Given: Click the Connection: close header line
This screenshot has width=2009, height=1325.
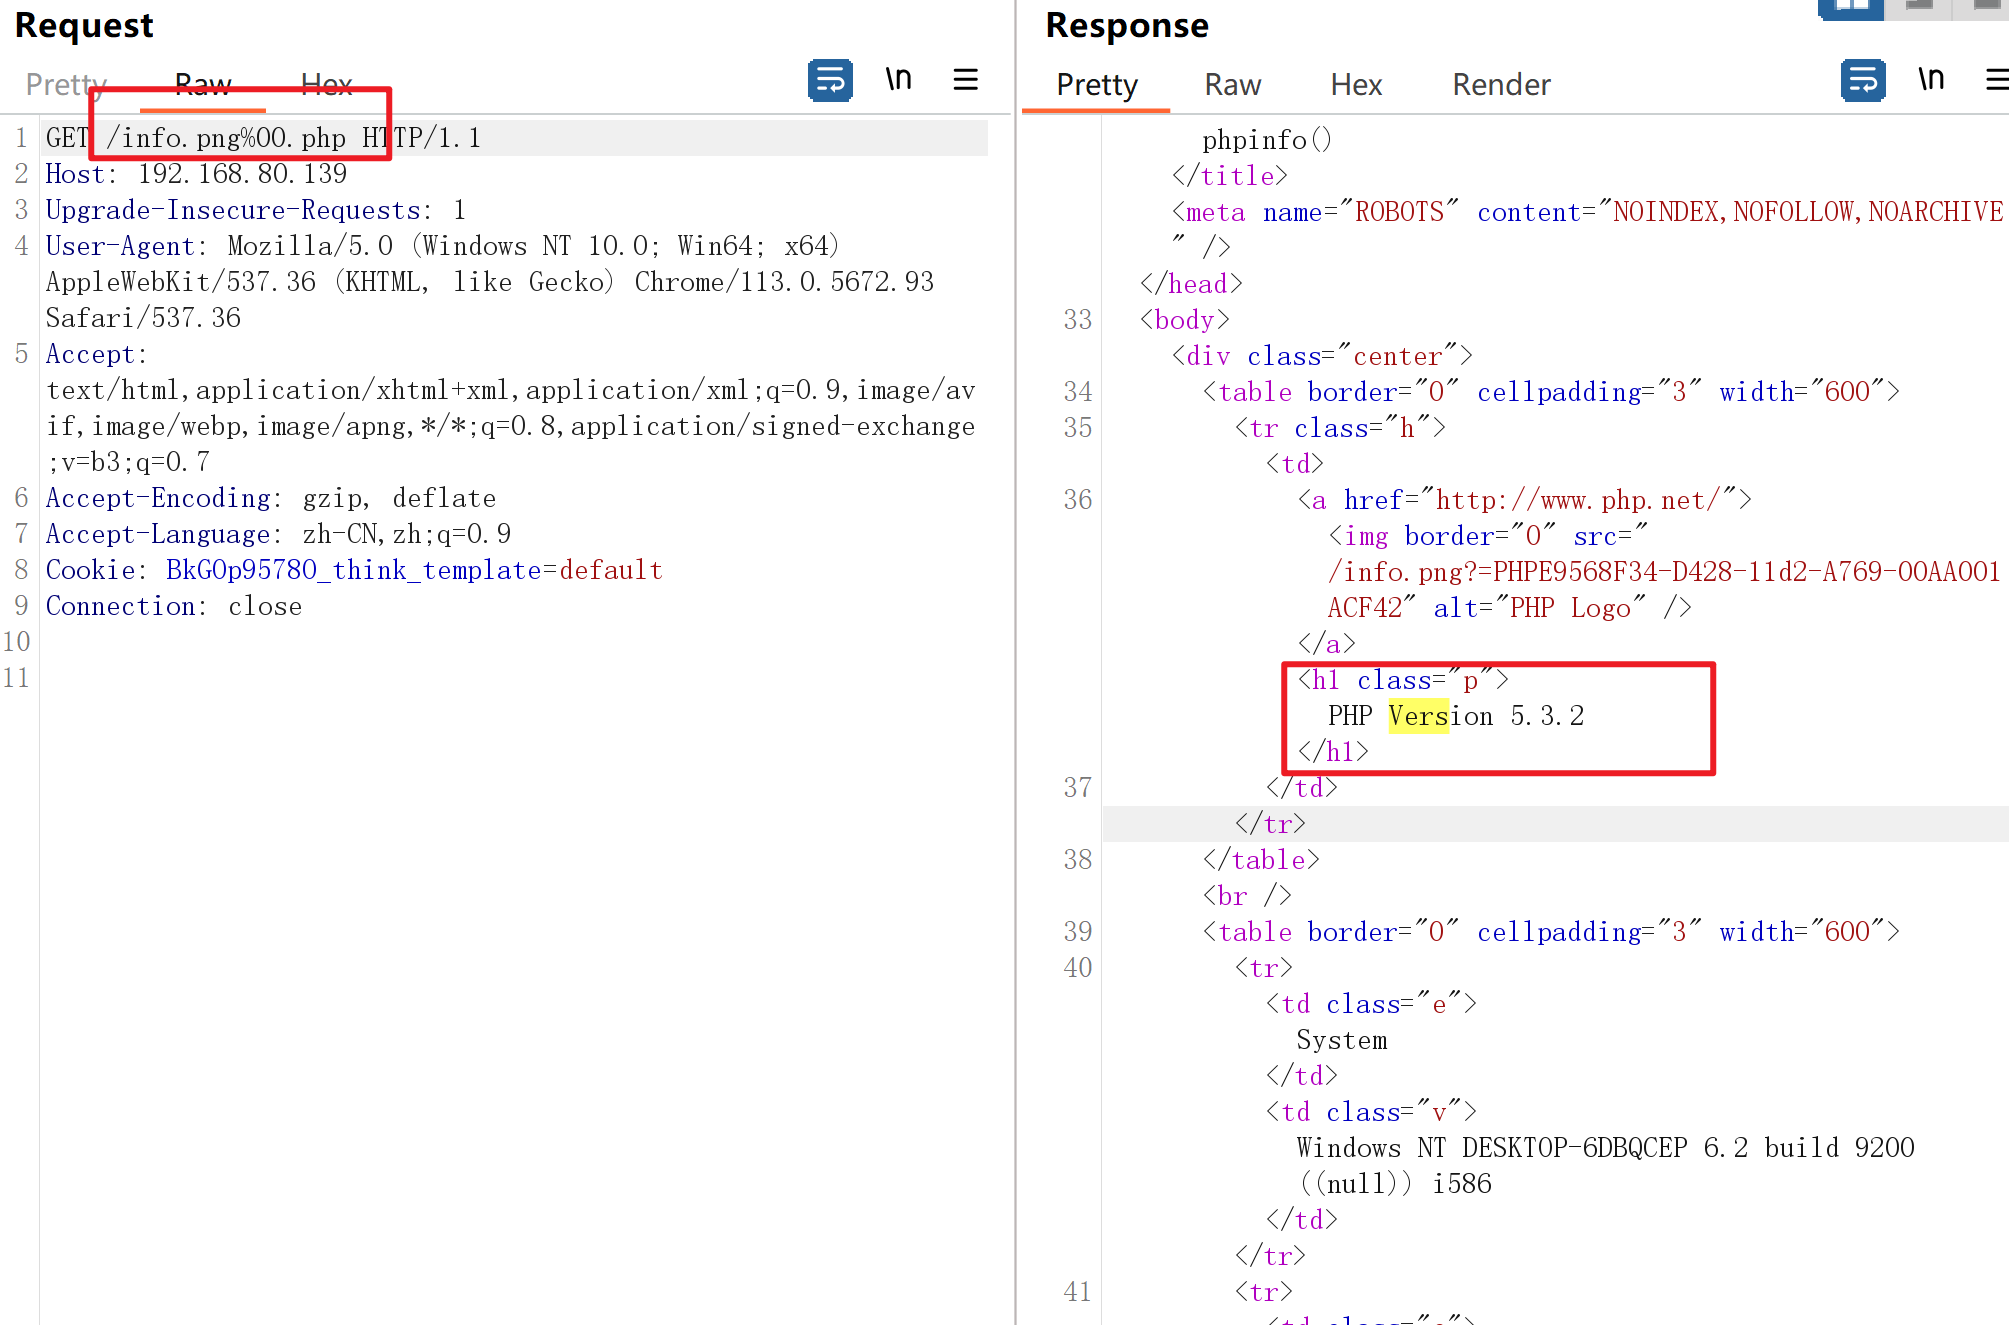Looking at the screenshot, I should [x=173, y=606].
